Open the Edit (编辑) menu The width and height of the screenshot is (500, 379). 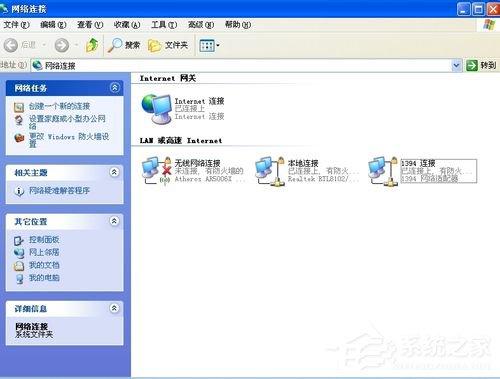(53, 24)
